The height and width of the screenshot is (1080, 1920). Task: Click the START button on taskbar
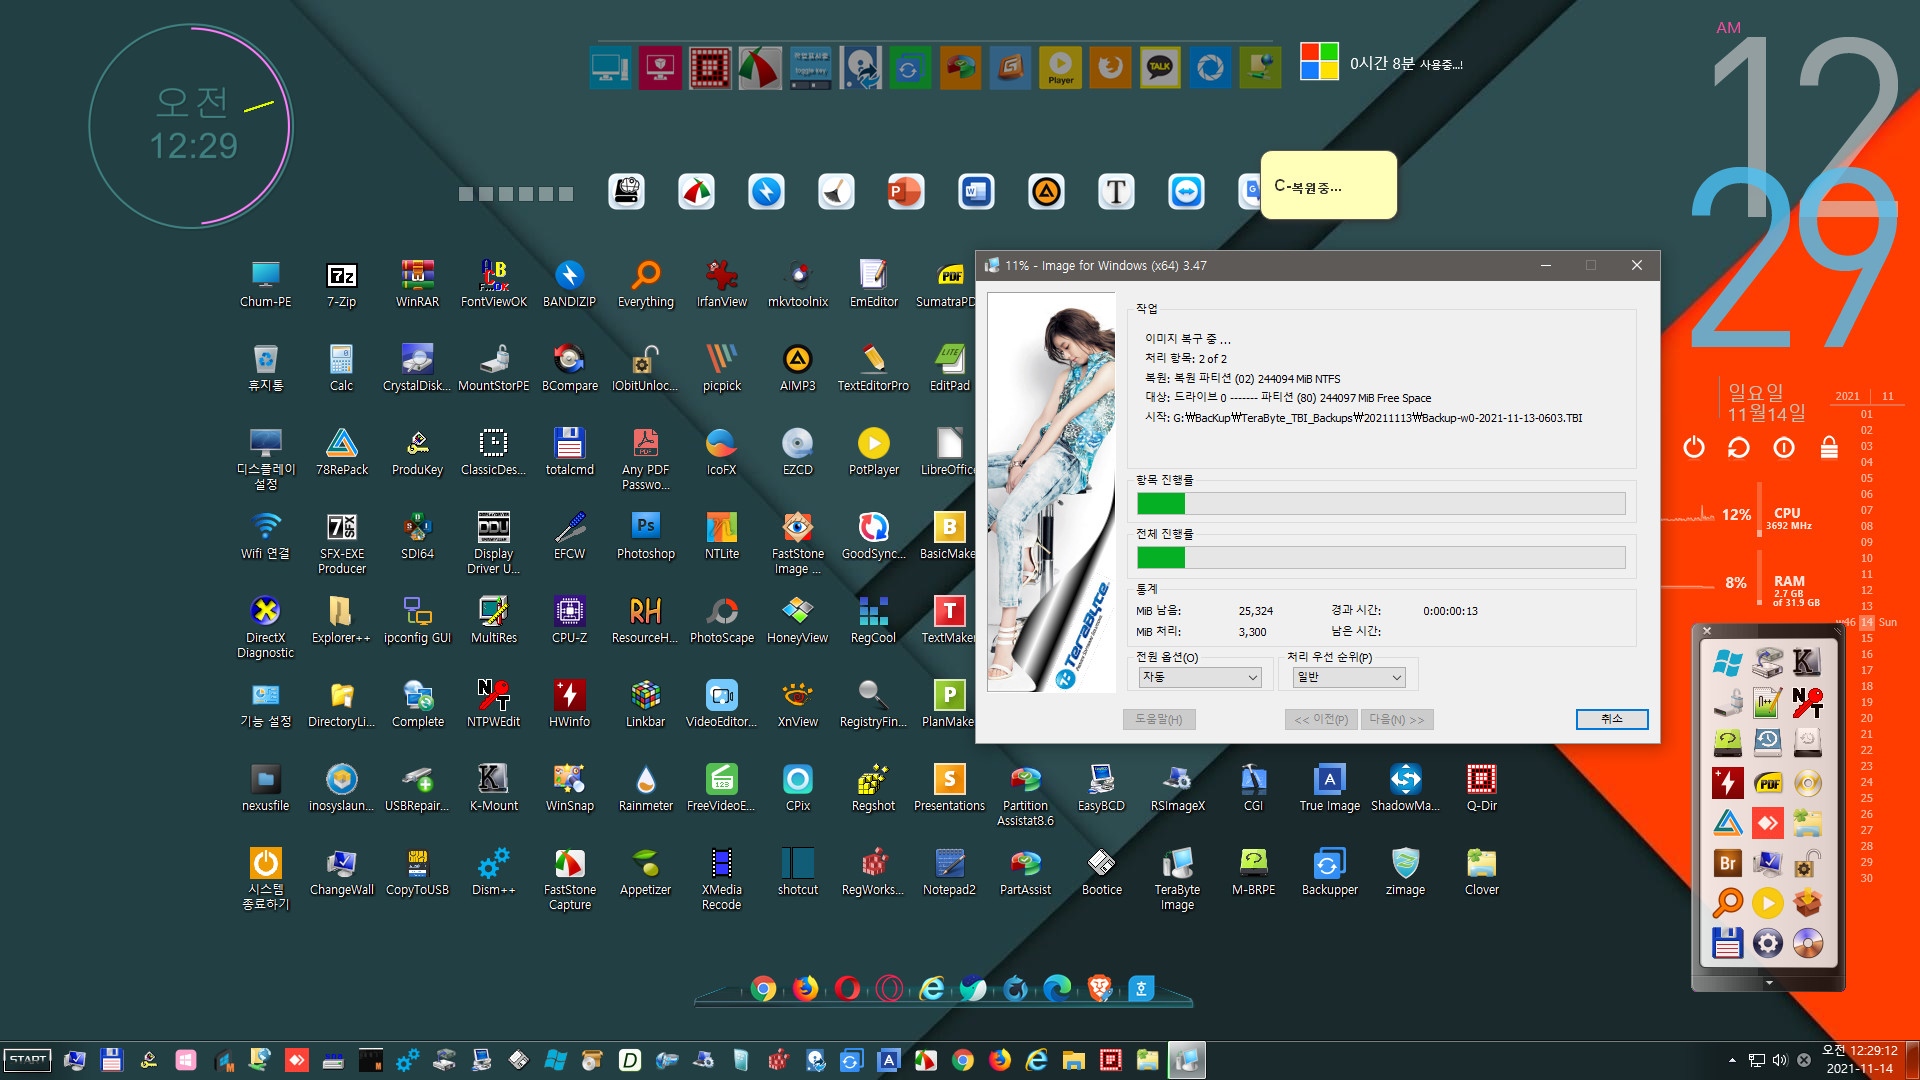(x=28, y=1060)
